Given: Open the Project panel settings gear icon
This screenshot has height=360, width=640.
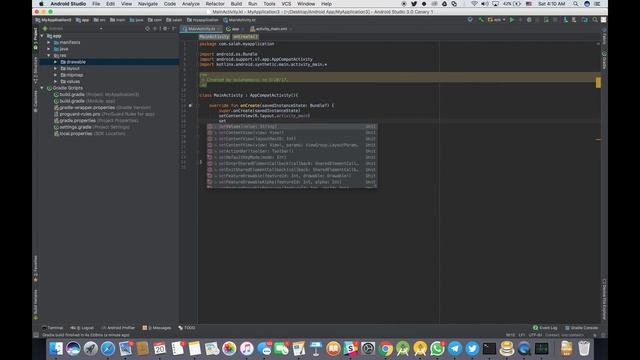Looking at the screenshot, I should click(x=165, y=29).
